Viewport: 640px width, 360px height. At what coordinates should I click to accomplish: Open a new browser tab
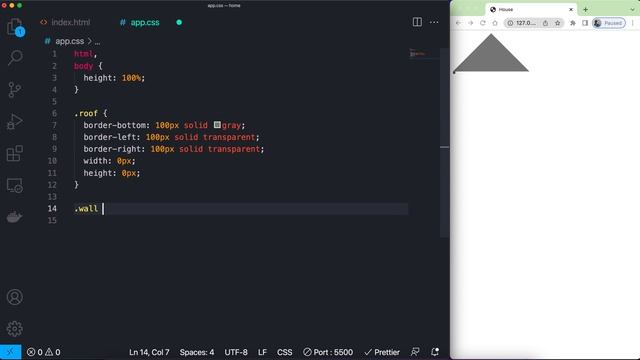tap(585, 9)
